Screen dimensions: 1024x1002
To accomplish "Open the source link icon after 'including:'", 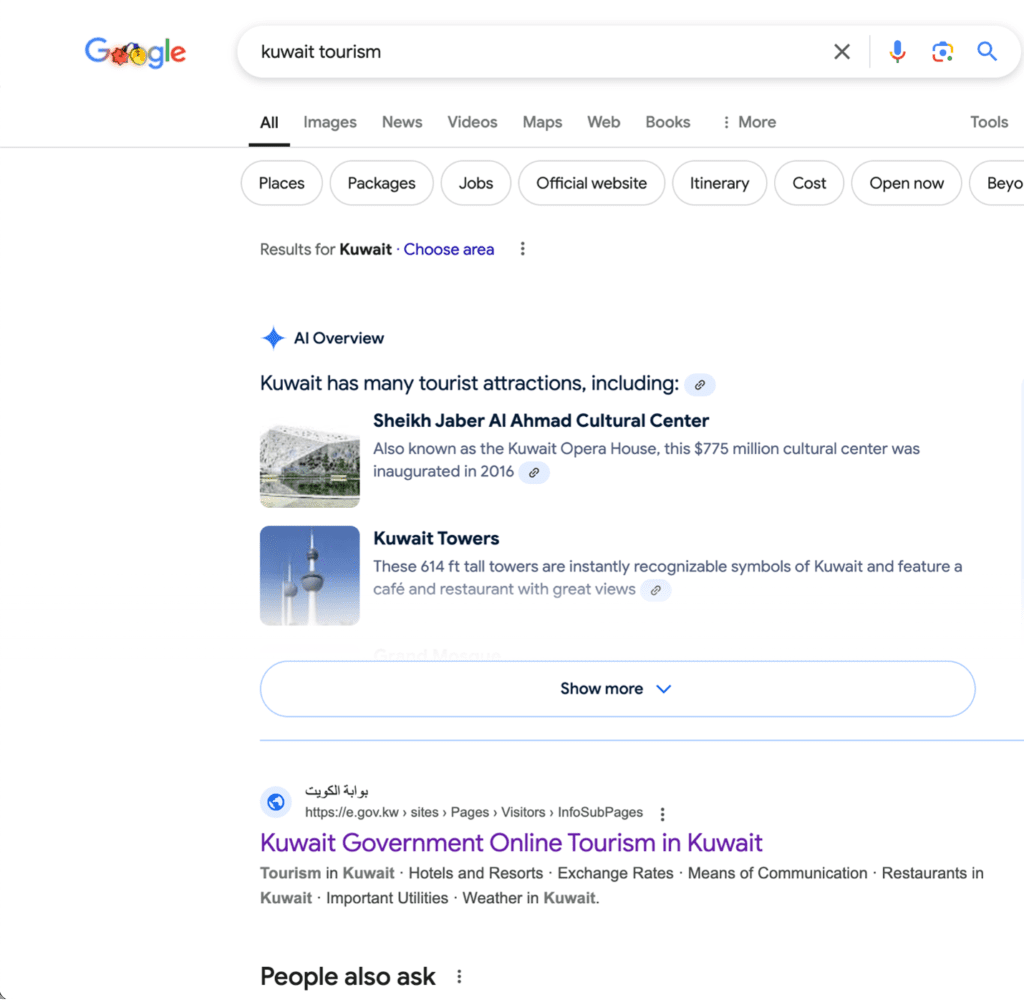I will 699,385.
